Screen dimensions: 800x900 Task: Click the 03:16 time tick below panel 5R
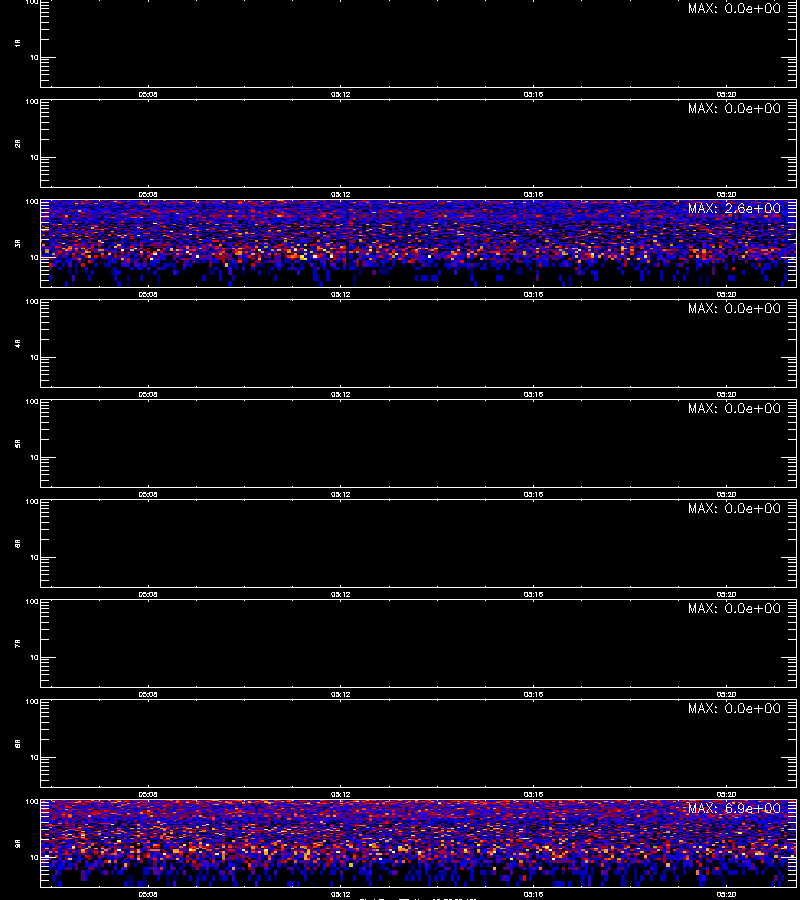click(533, 494)
